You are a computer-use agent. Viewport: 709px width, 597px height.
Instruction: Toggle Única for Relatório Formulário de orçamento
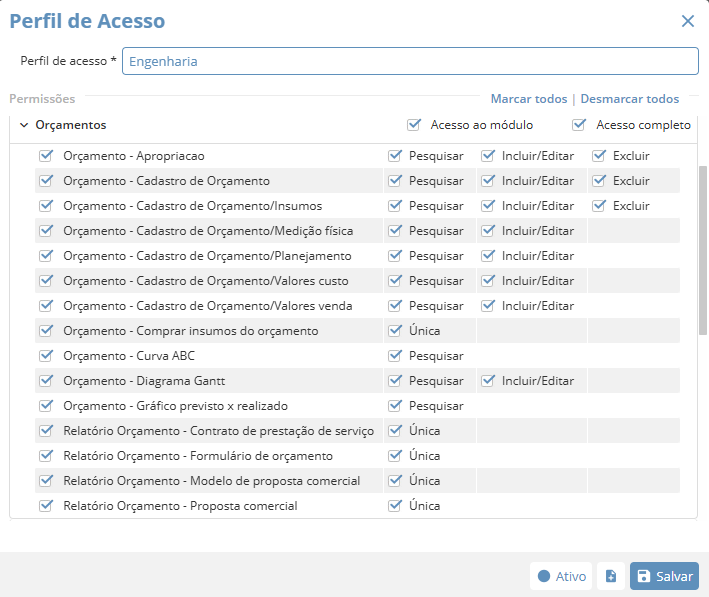(x=395, y=456)
